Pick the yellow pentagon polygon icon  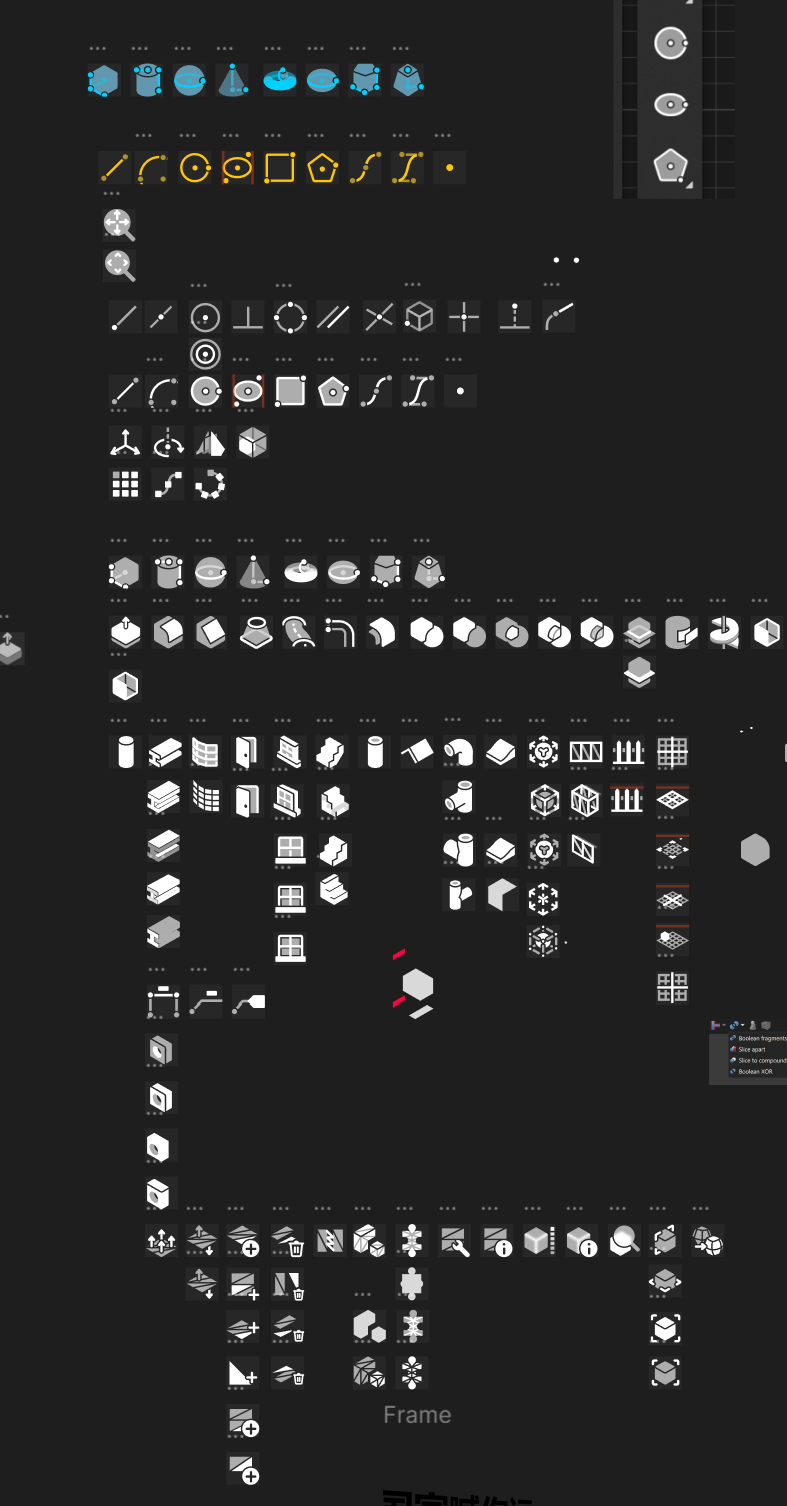click(322, 168)
